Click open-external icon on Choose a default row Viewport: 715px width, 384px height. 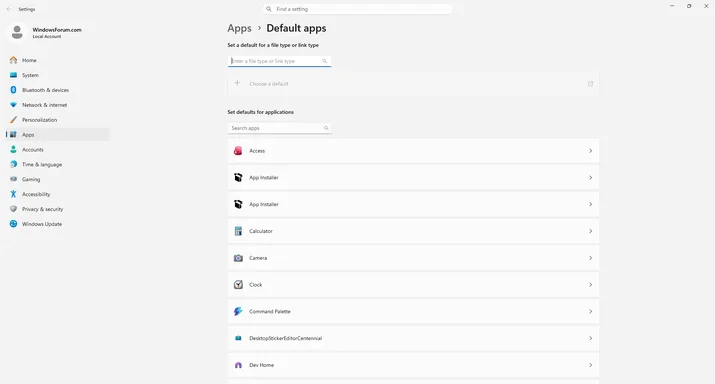click(x=590, y=84)
